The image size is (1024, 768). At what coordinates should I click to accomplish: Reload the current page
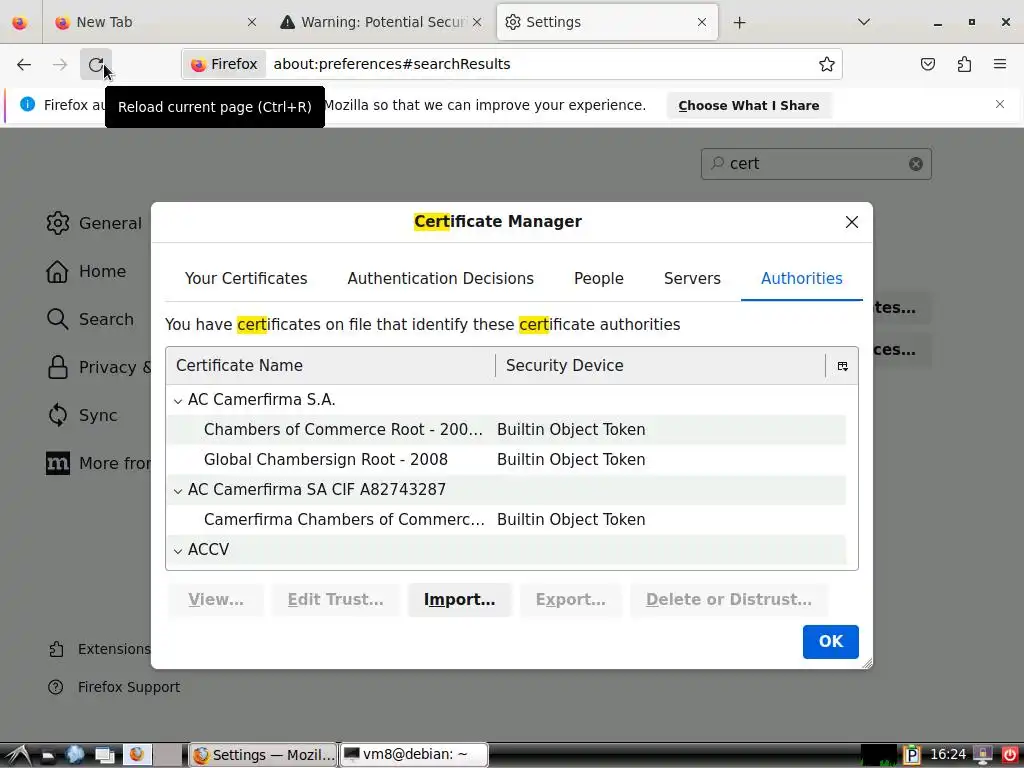[x=96, y=64]
